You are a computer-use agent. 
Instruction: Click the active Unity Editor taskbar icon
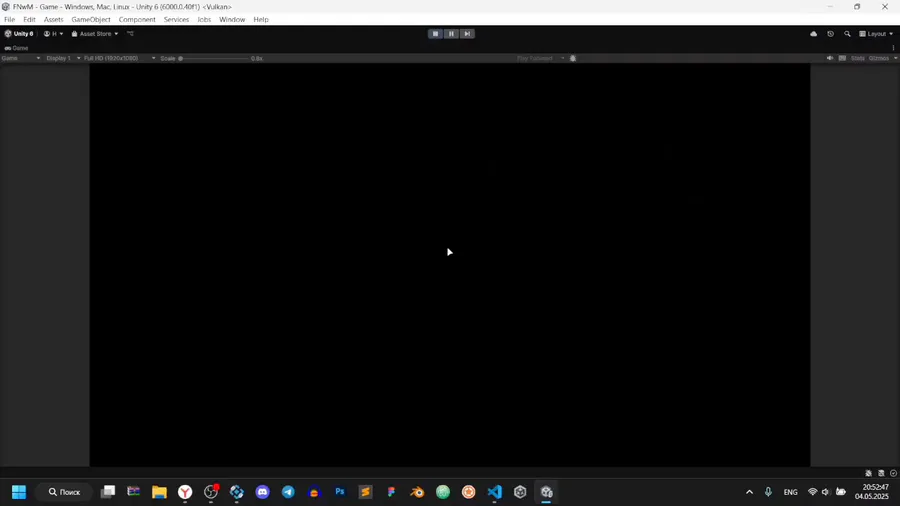click(x=546, y=492)
